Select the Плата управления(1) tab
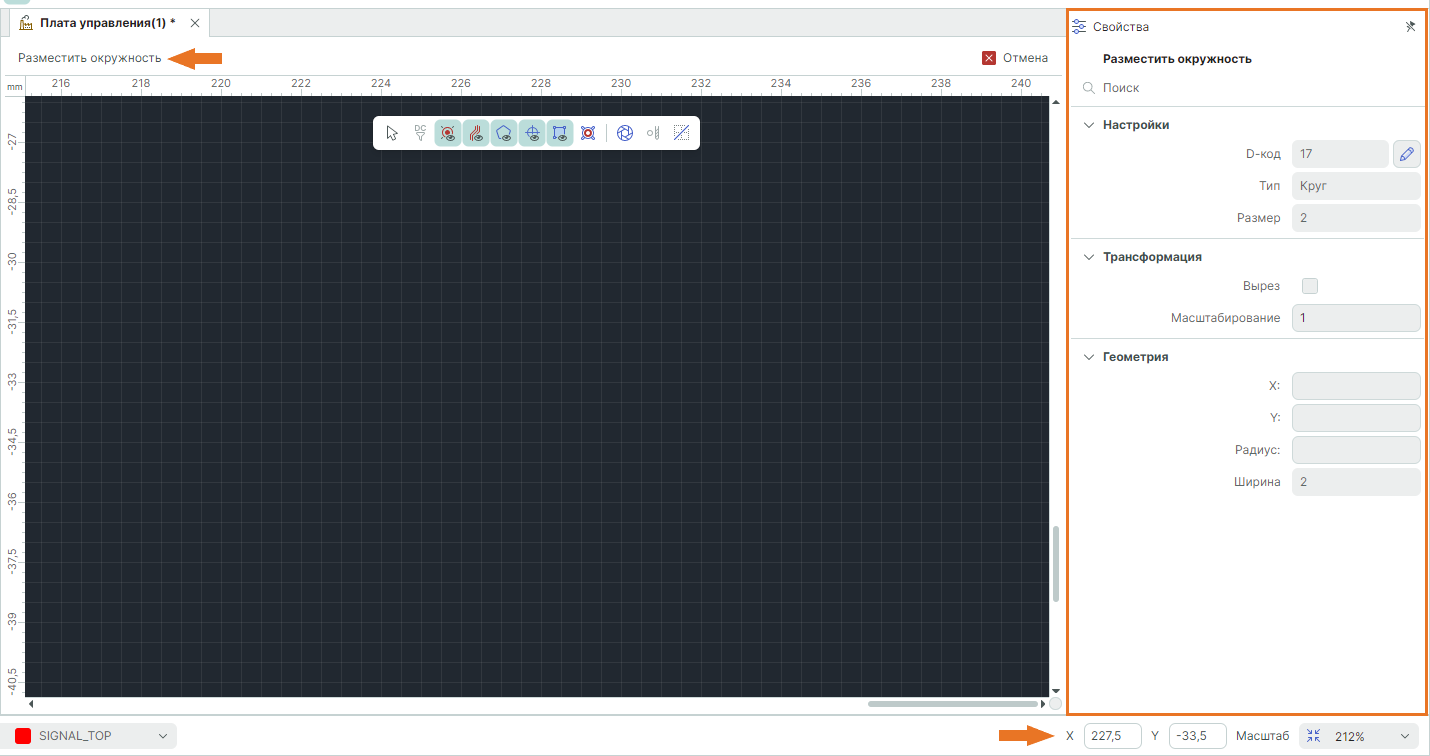Viewport: 1430px width, 756px height. click(107, 23)
